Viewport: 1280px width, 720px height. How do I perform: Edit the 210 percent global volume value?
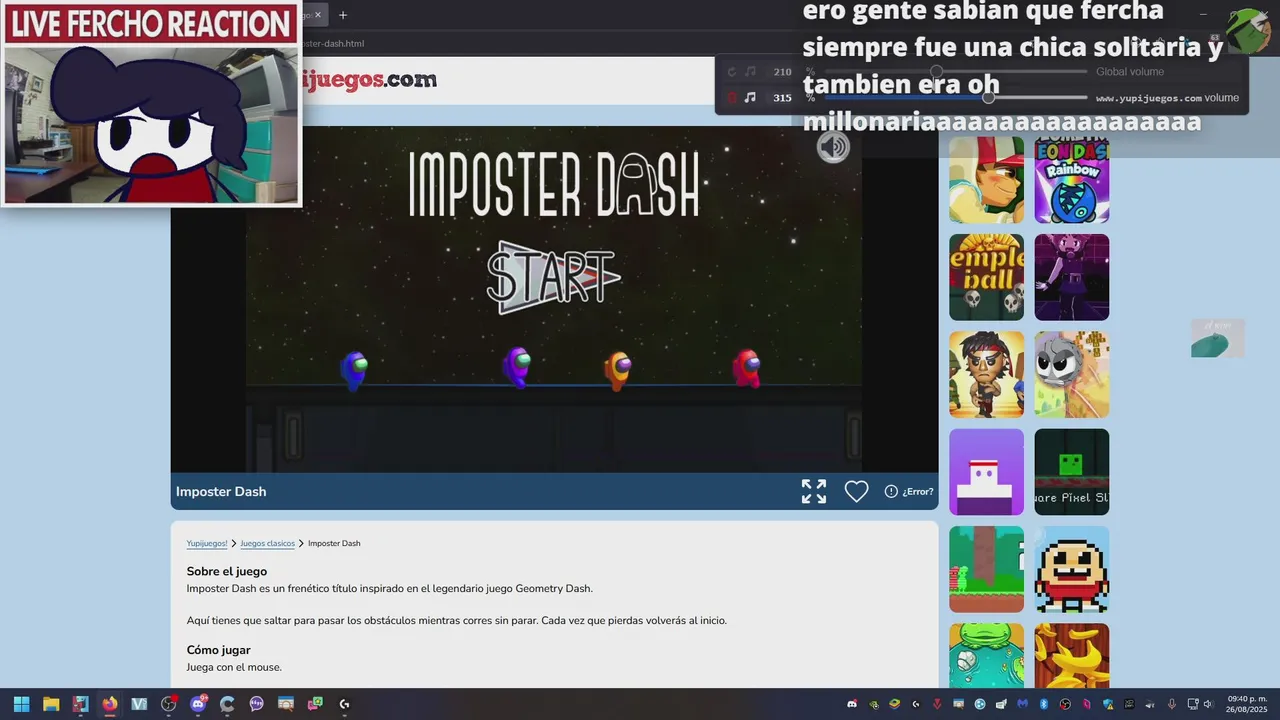pos(782,72)
